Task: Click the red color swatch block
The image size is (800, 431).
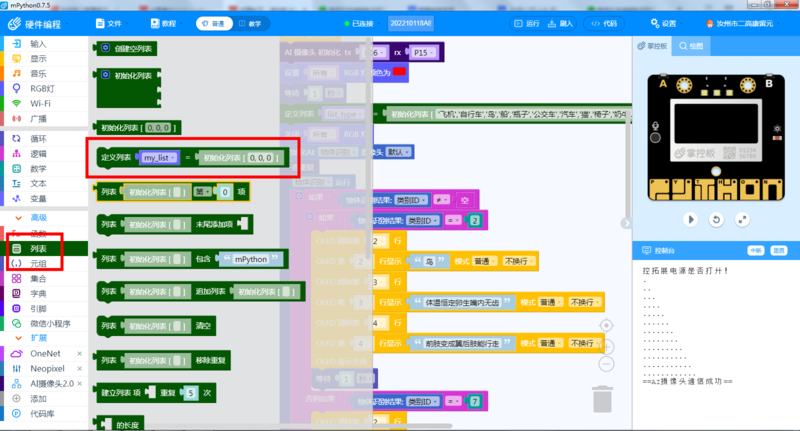Action: 399,71
